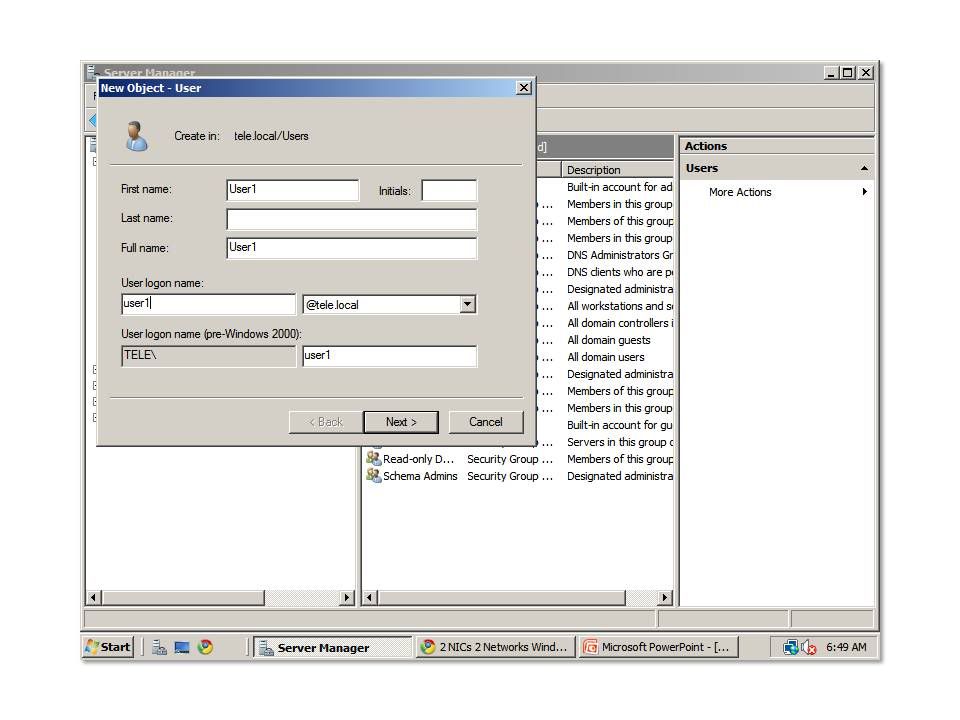Click the Initials text field

448,190
